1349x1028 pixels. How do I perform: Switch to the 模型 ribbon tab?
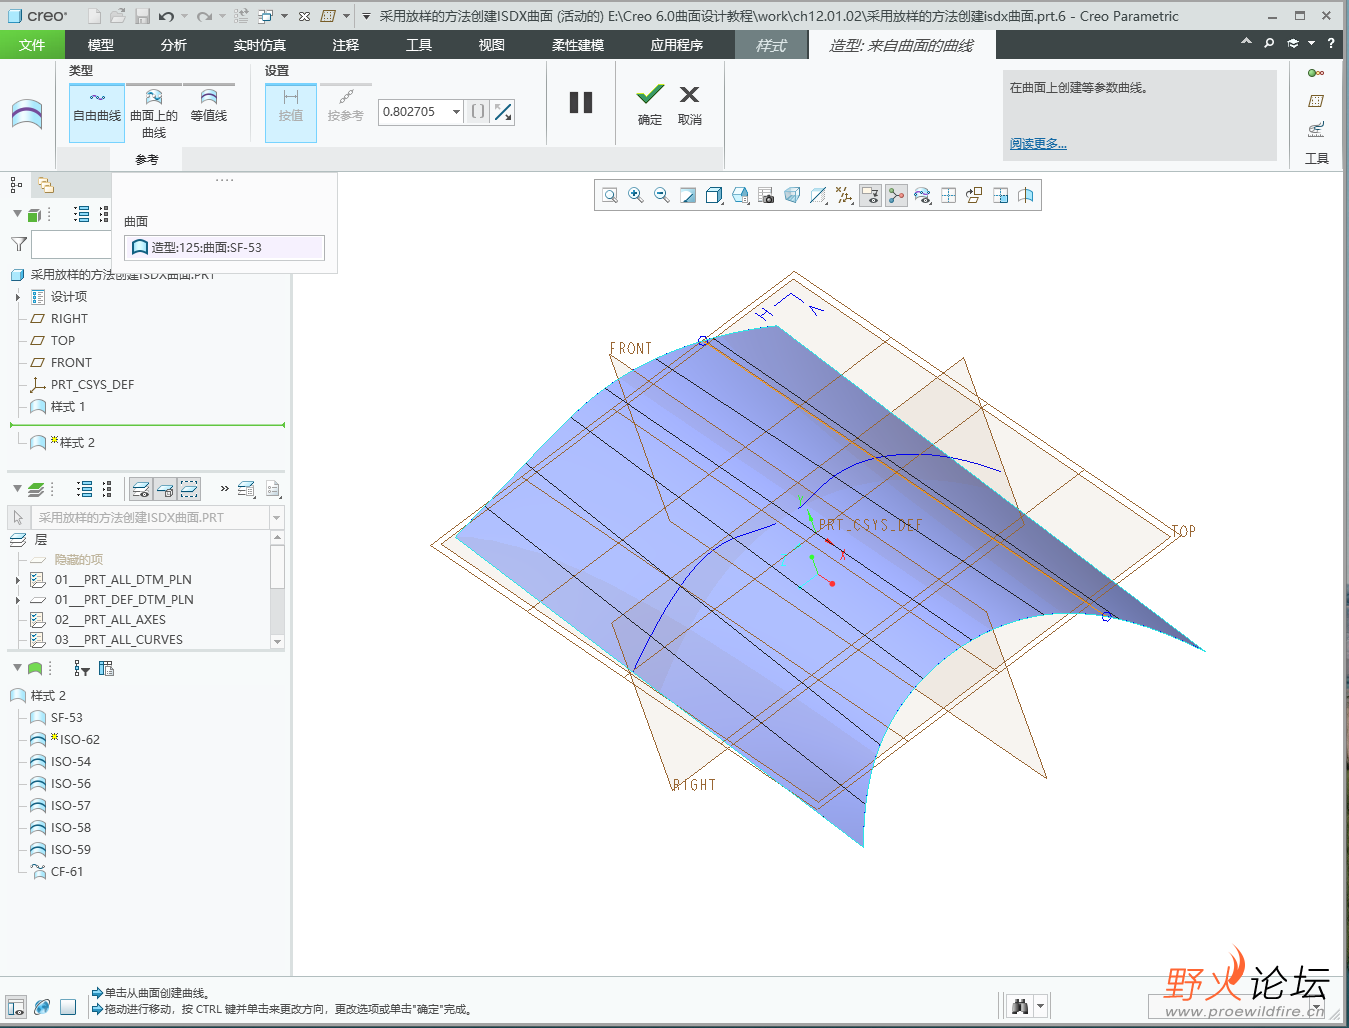(x=101, y=45)
